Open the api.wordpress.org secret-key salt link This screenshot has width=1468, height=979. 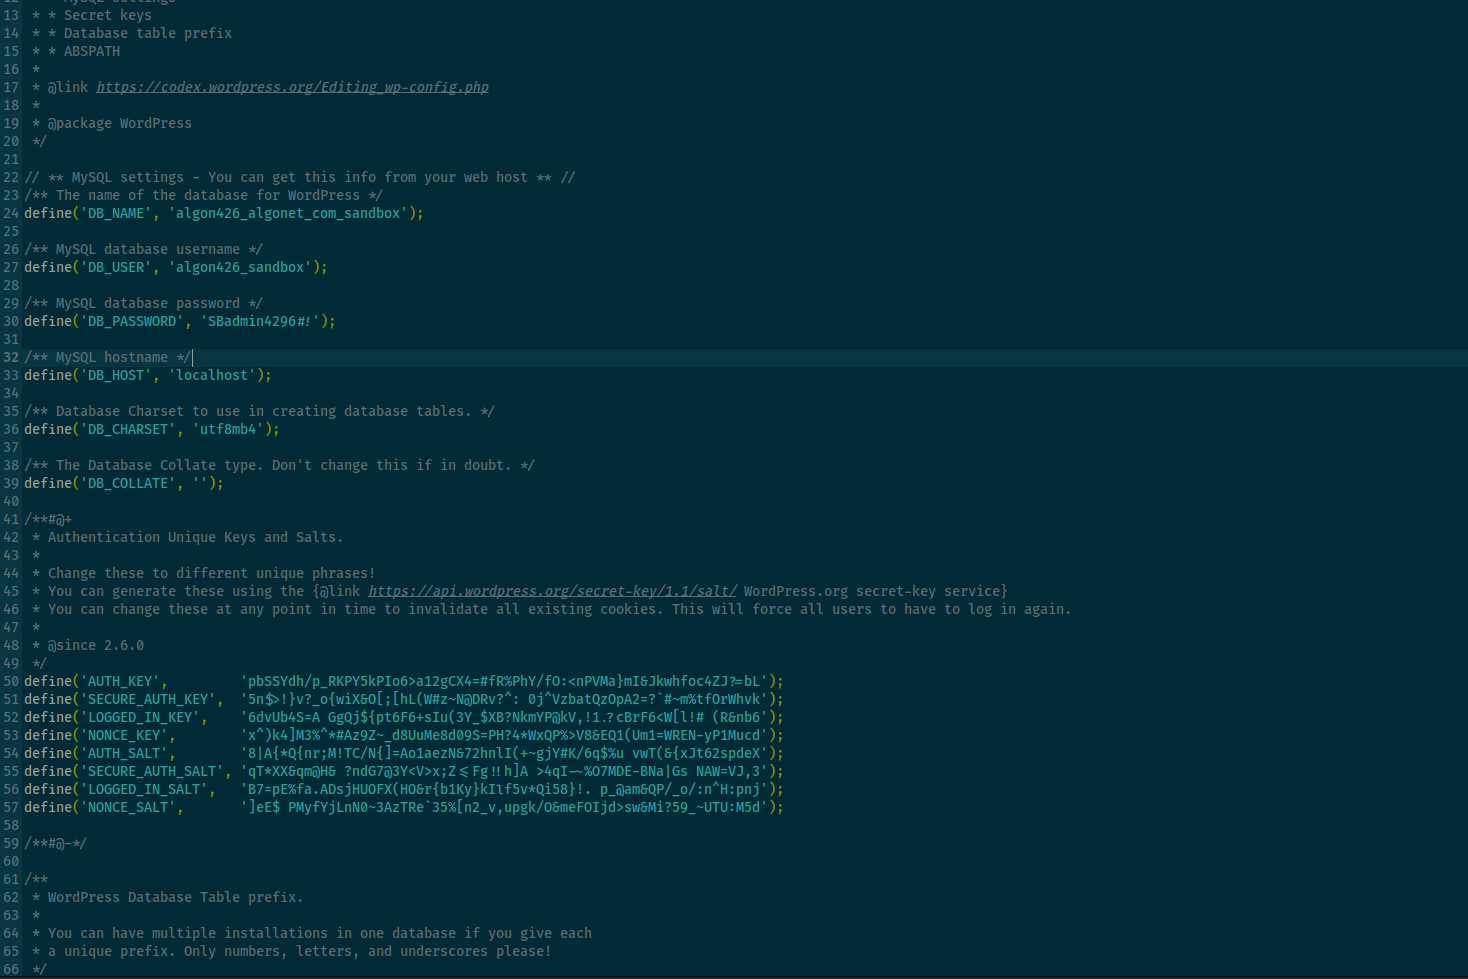(552, 591)
